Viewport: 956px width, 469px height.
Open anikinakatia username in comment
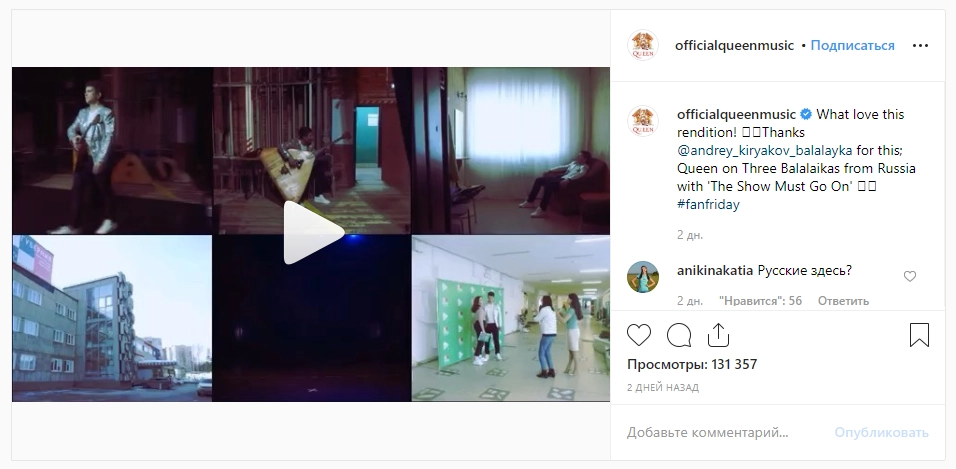tap(715, 271)
